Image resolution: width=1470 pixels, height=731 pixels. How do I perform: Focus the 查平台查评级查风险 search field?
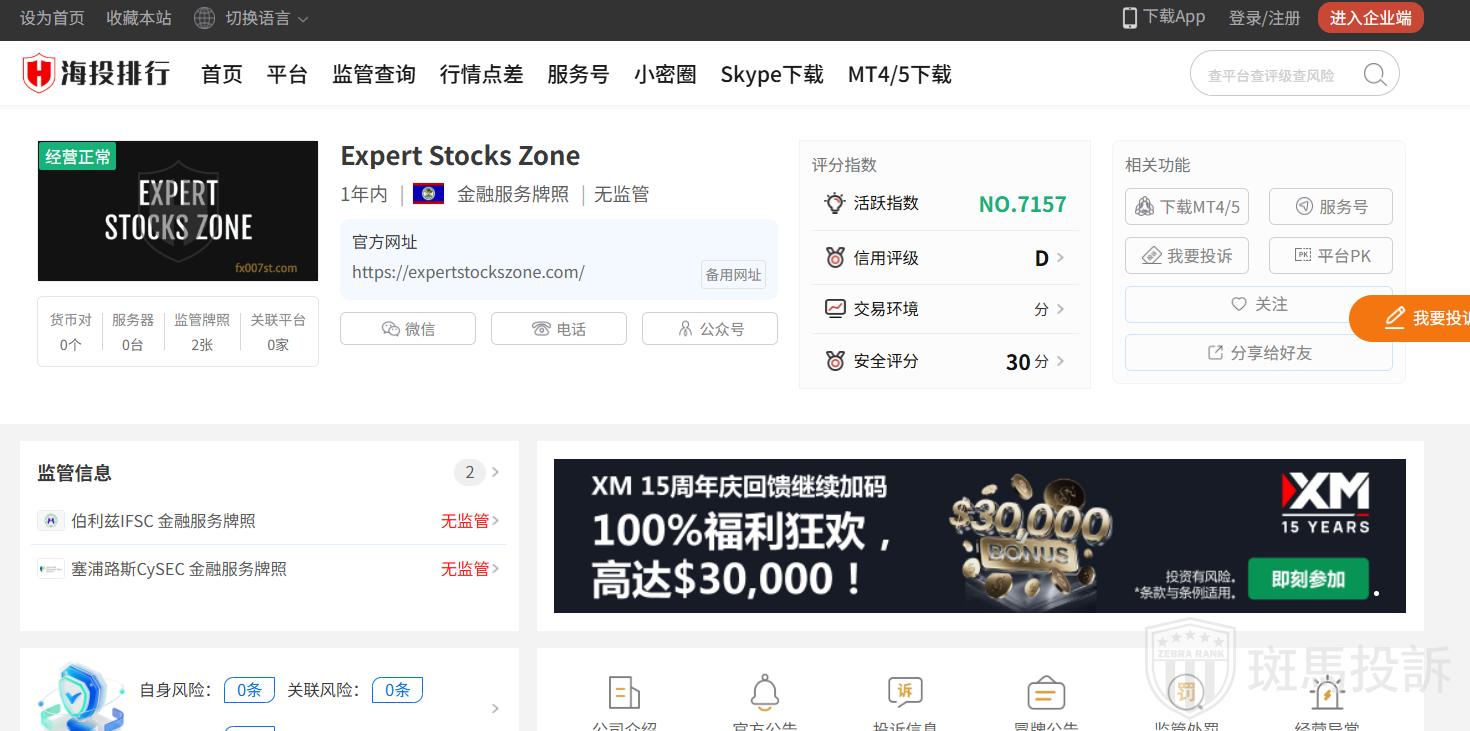[x=1279, y=75]
